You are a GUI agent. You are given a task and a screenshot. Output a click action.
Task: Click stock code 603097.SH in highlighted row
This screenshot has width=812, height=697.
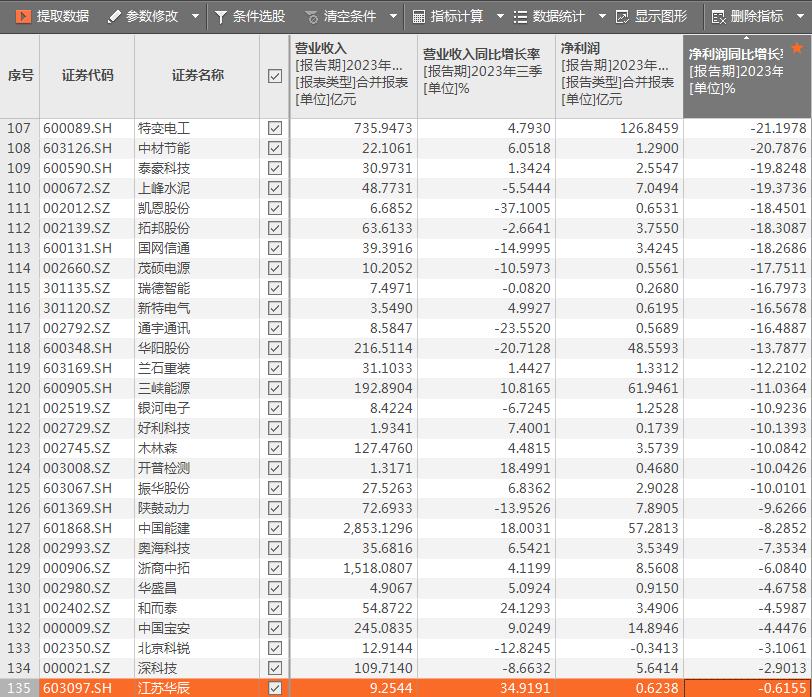point(77,688)
